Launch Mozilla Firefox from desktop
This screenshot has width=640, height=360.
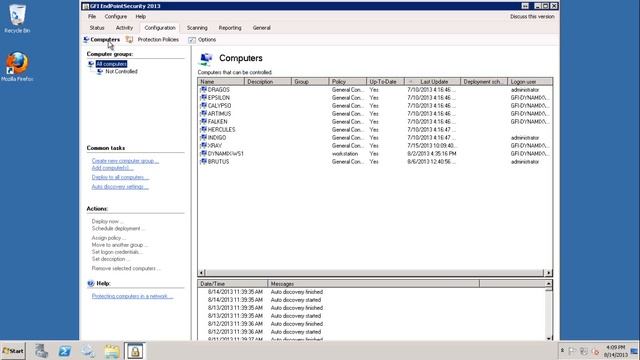pos(17,67)
